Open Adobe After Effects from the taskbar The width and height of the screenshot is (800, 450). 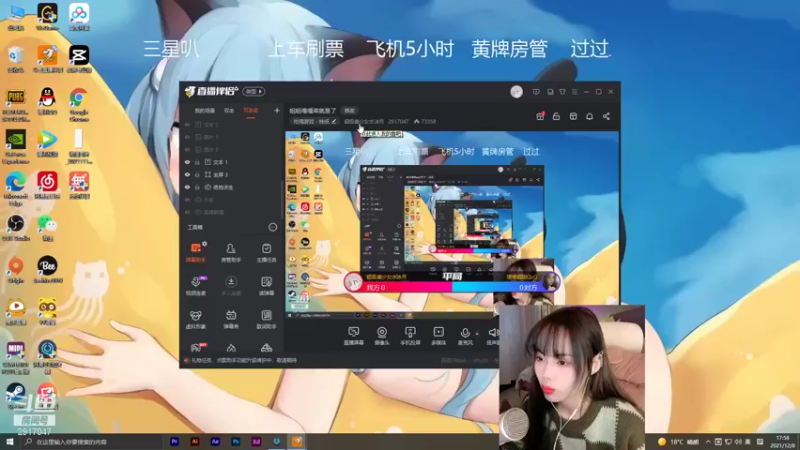pyautogui.click(x=215, y=441)
